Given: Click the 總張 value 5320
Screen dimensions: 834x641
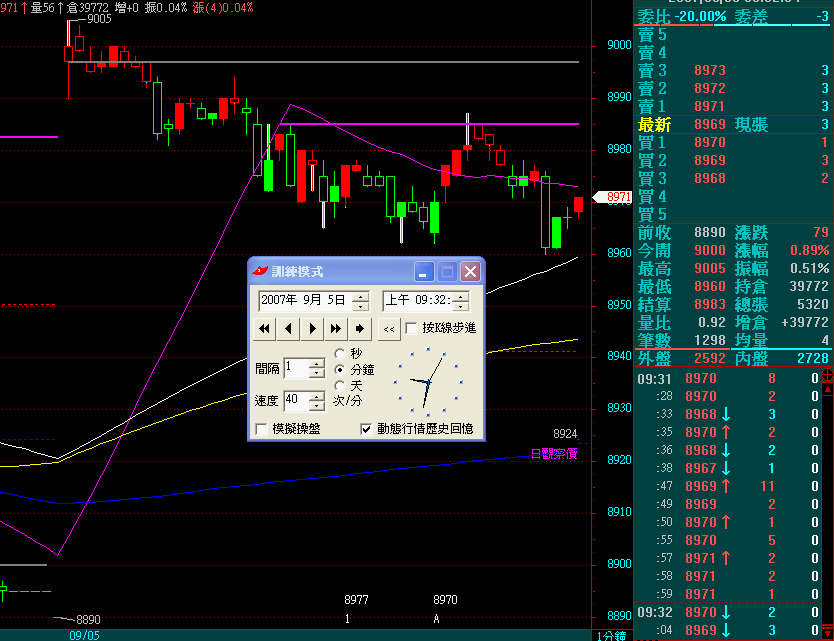Looking at the screenshot, I should pyautogui.click(x=813, y=304).
